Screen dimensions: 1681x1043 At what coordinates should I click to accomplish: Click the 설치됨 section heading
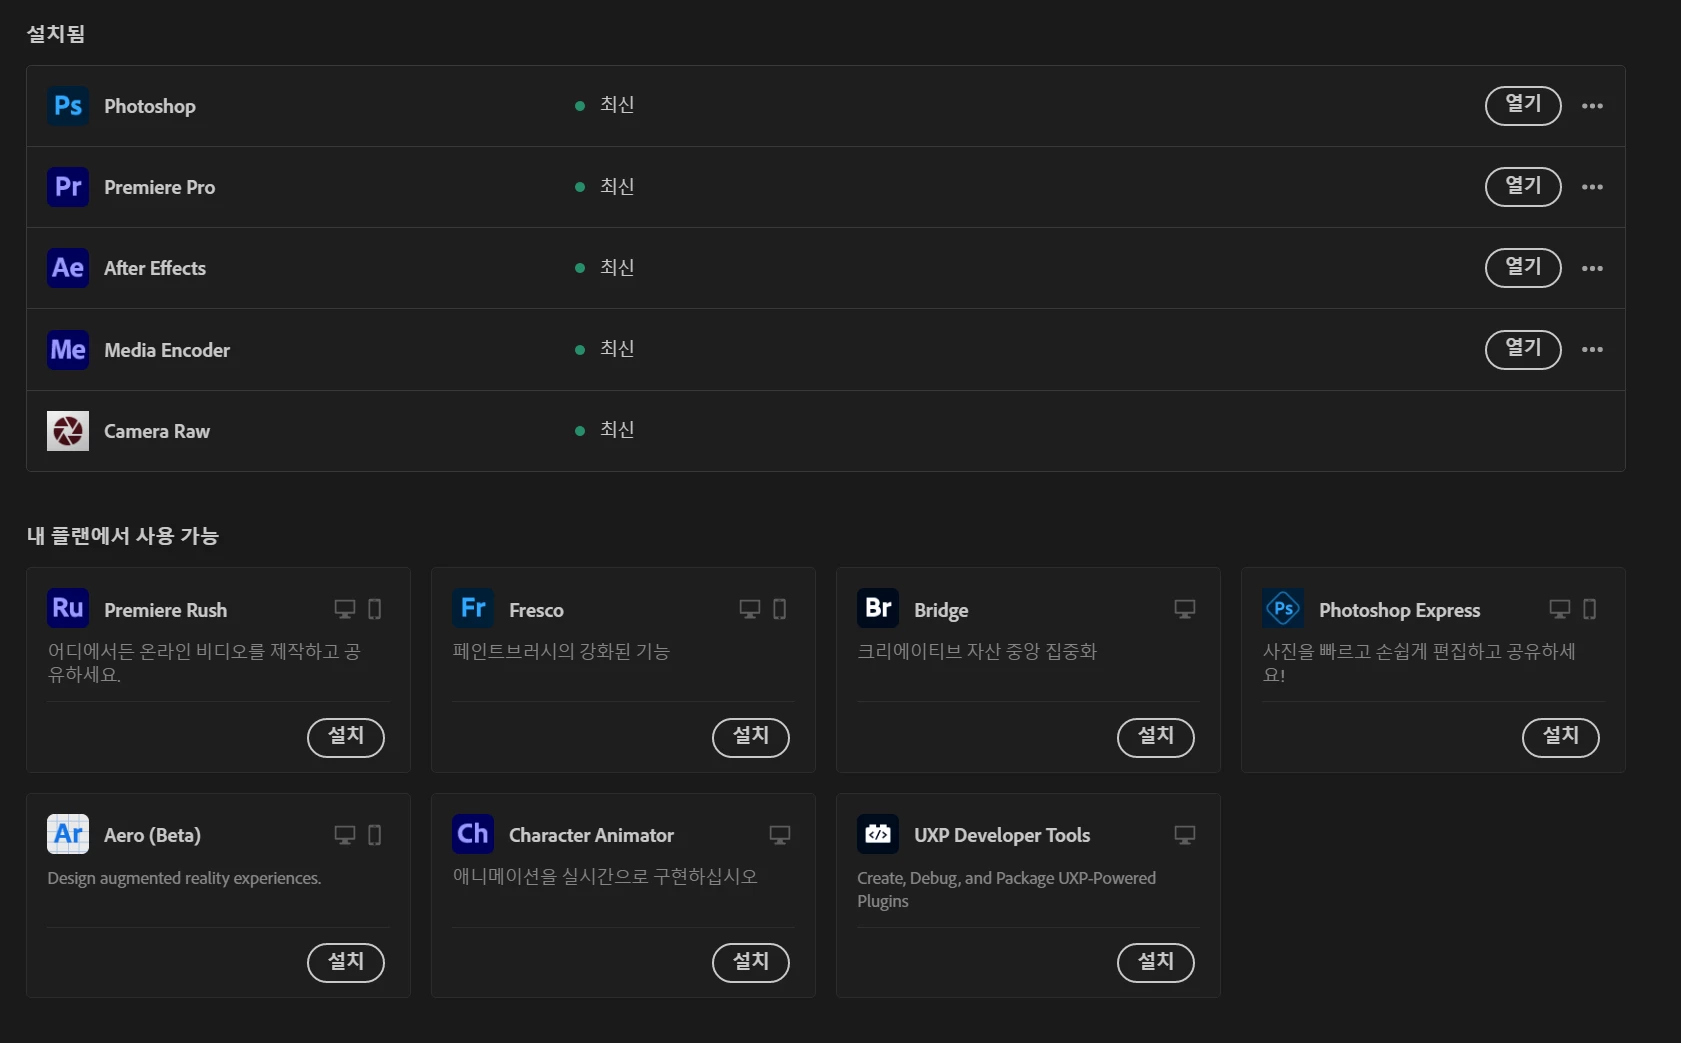tap(56, 34)
